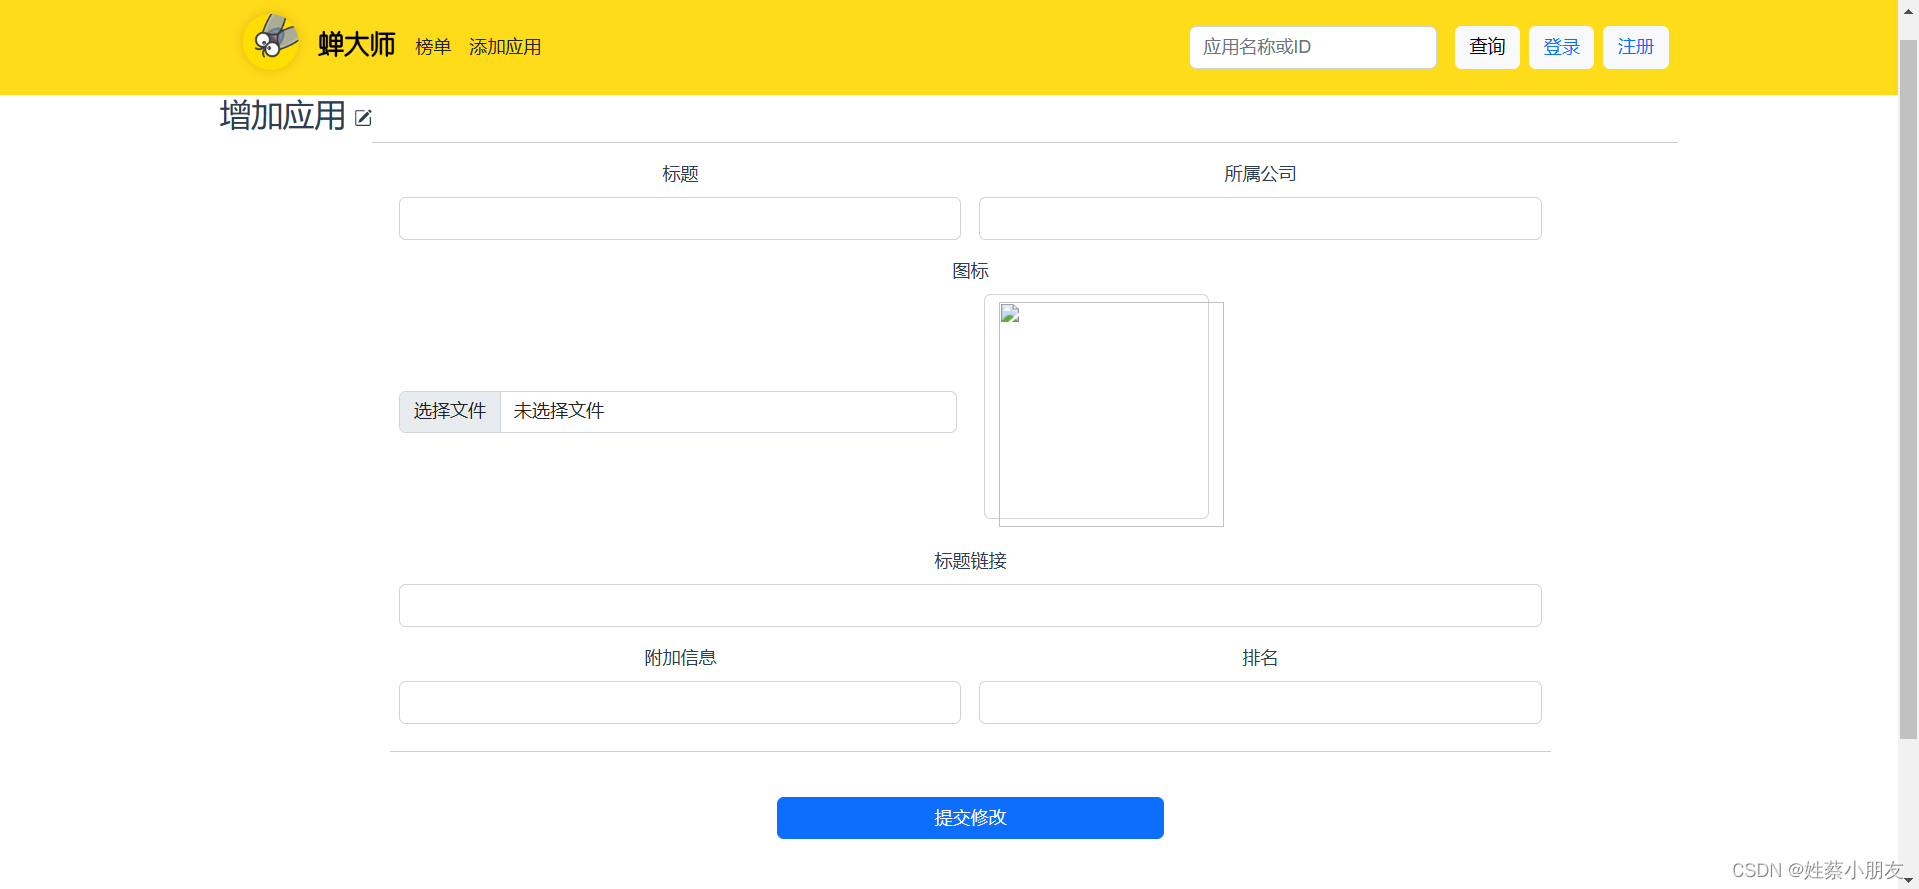1919x889 pixels.
Task: Focus the 附加信息 input field
Action: click(680, 702)
